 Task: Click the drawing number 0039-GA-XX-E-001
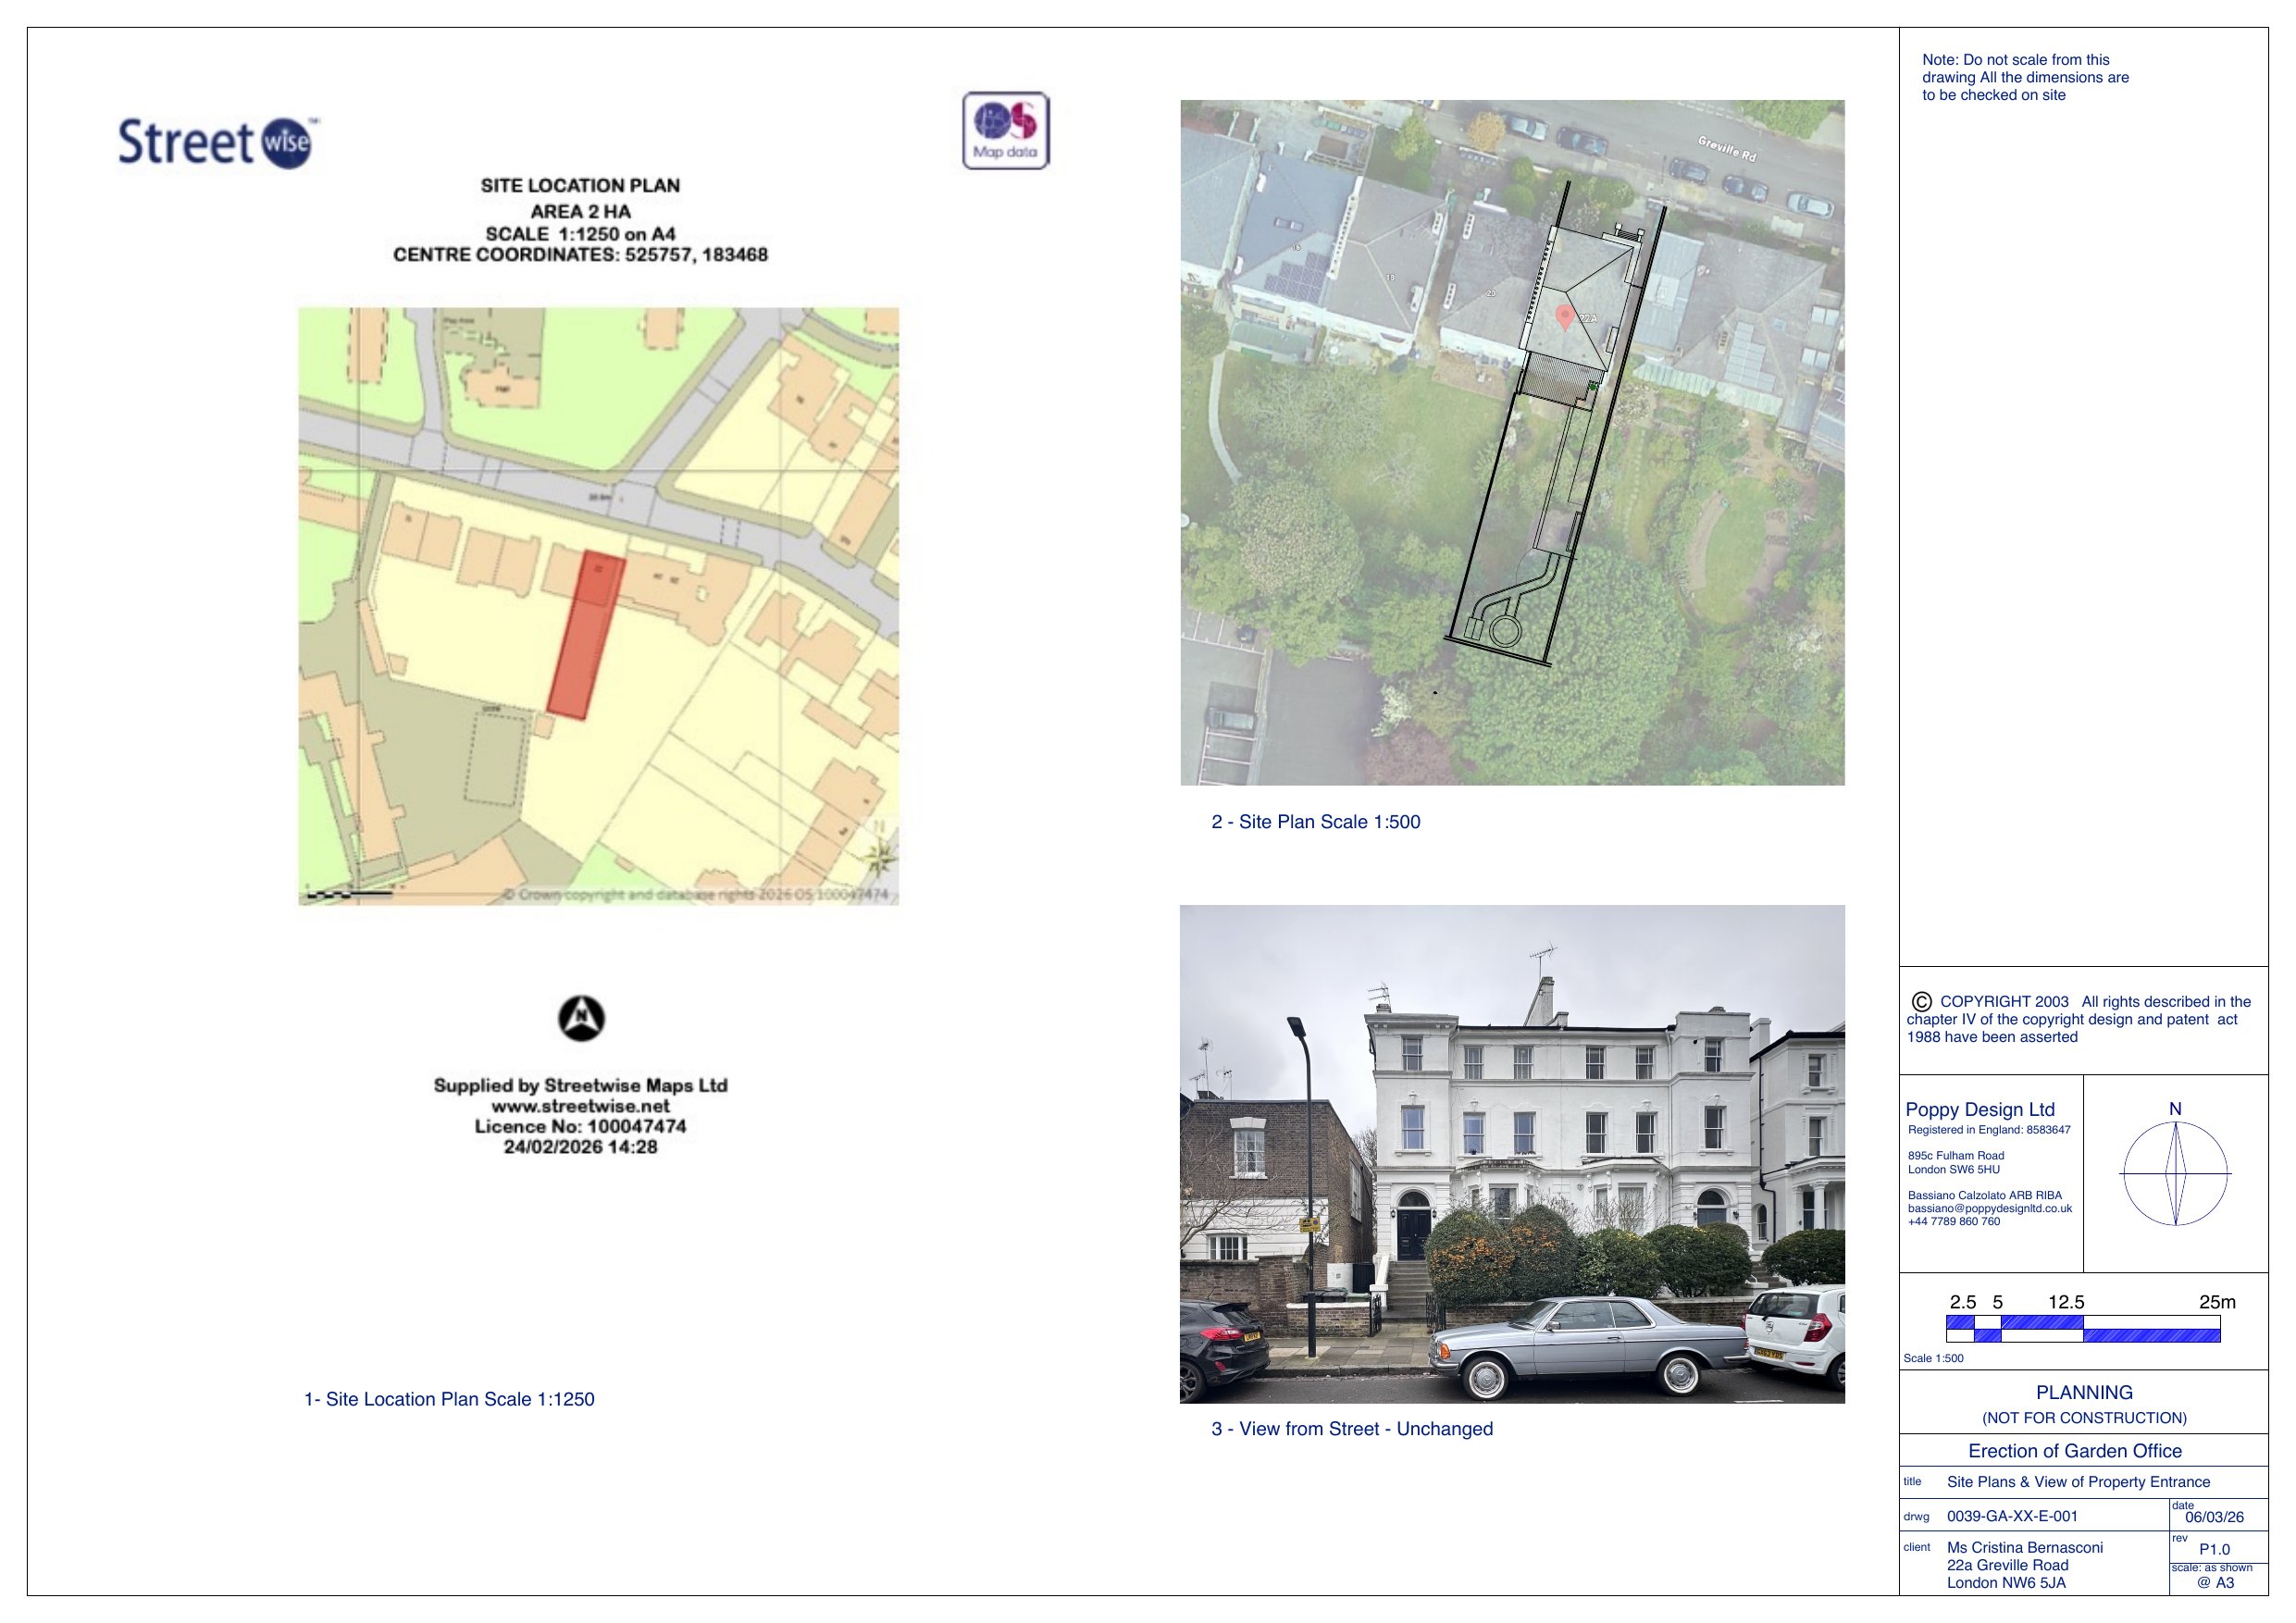2012,1516
